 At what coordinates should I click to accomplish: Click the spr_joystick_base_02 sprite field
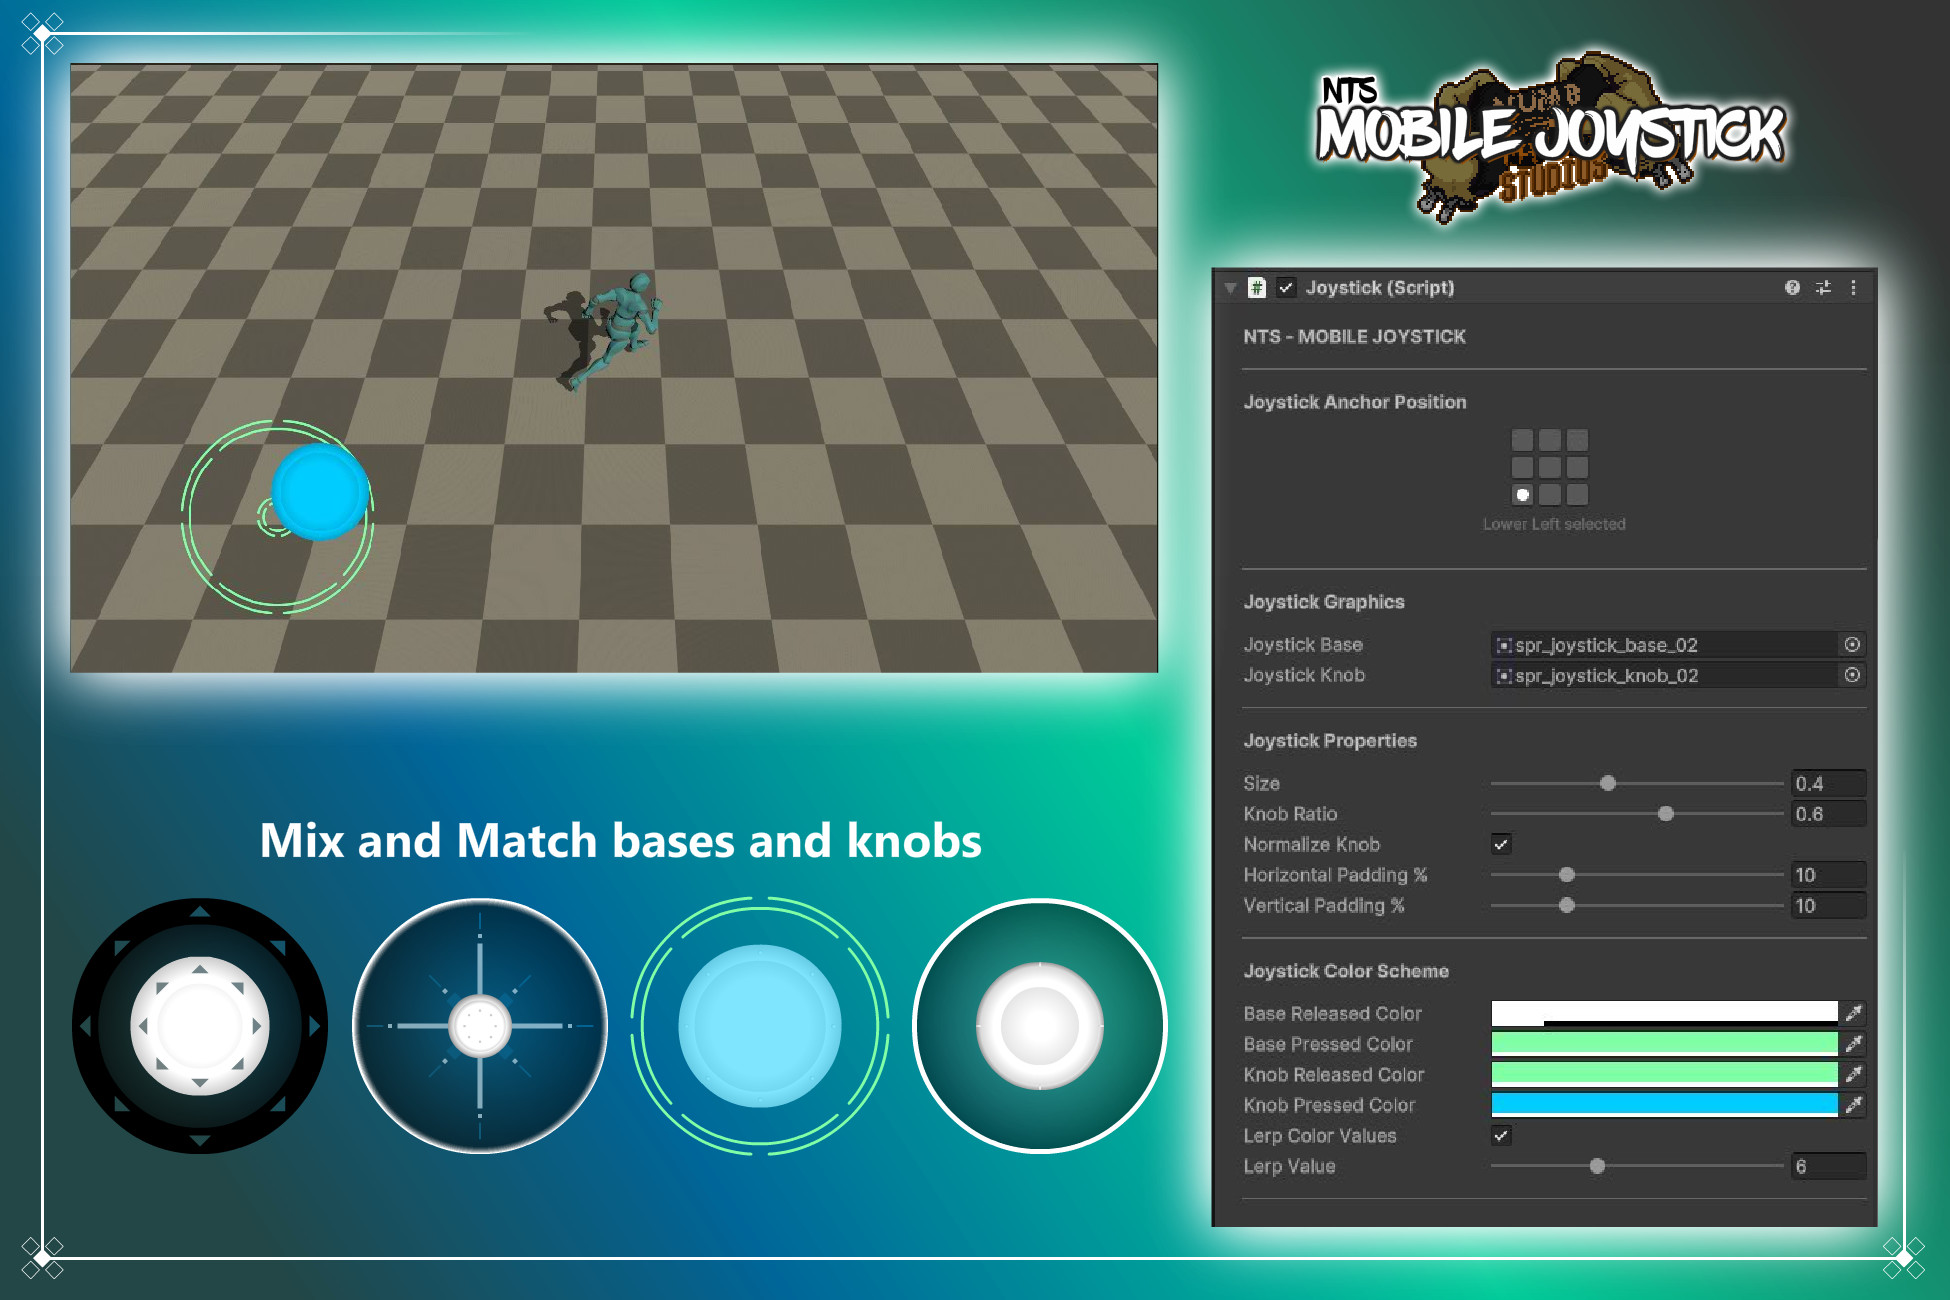(1662, 645)
